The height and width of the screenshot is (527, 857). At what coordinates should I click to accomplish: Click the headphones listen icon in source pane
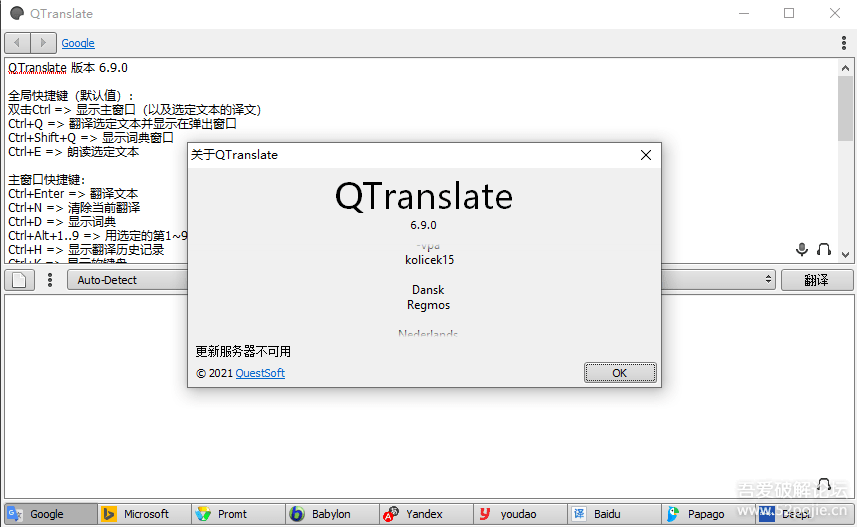(824, 249)
